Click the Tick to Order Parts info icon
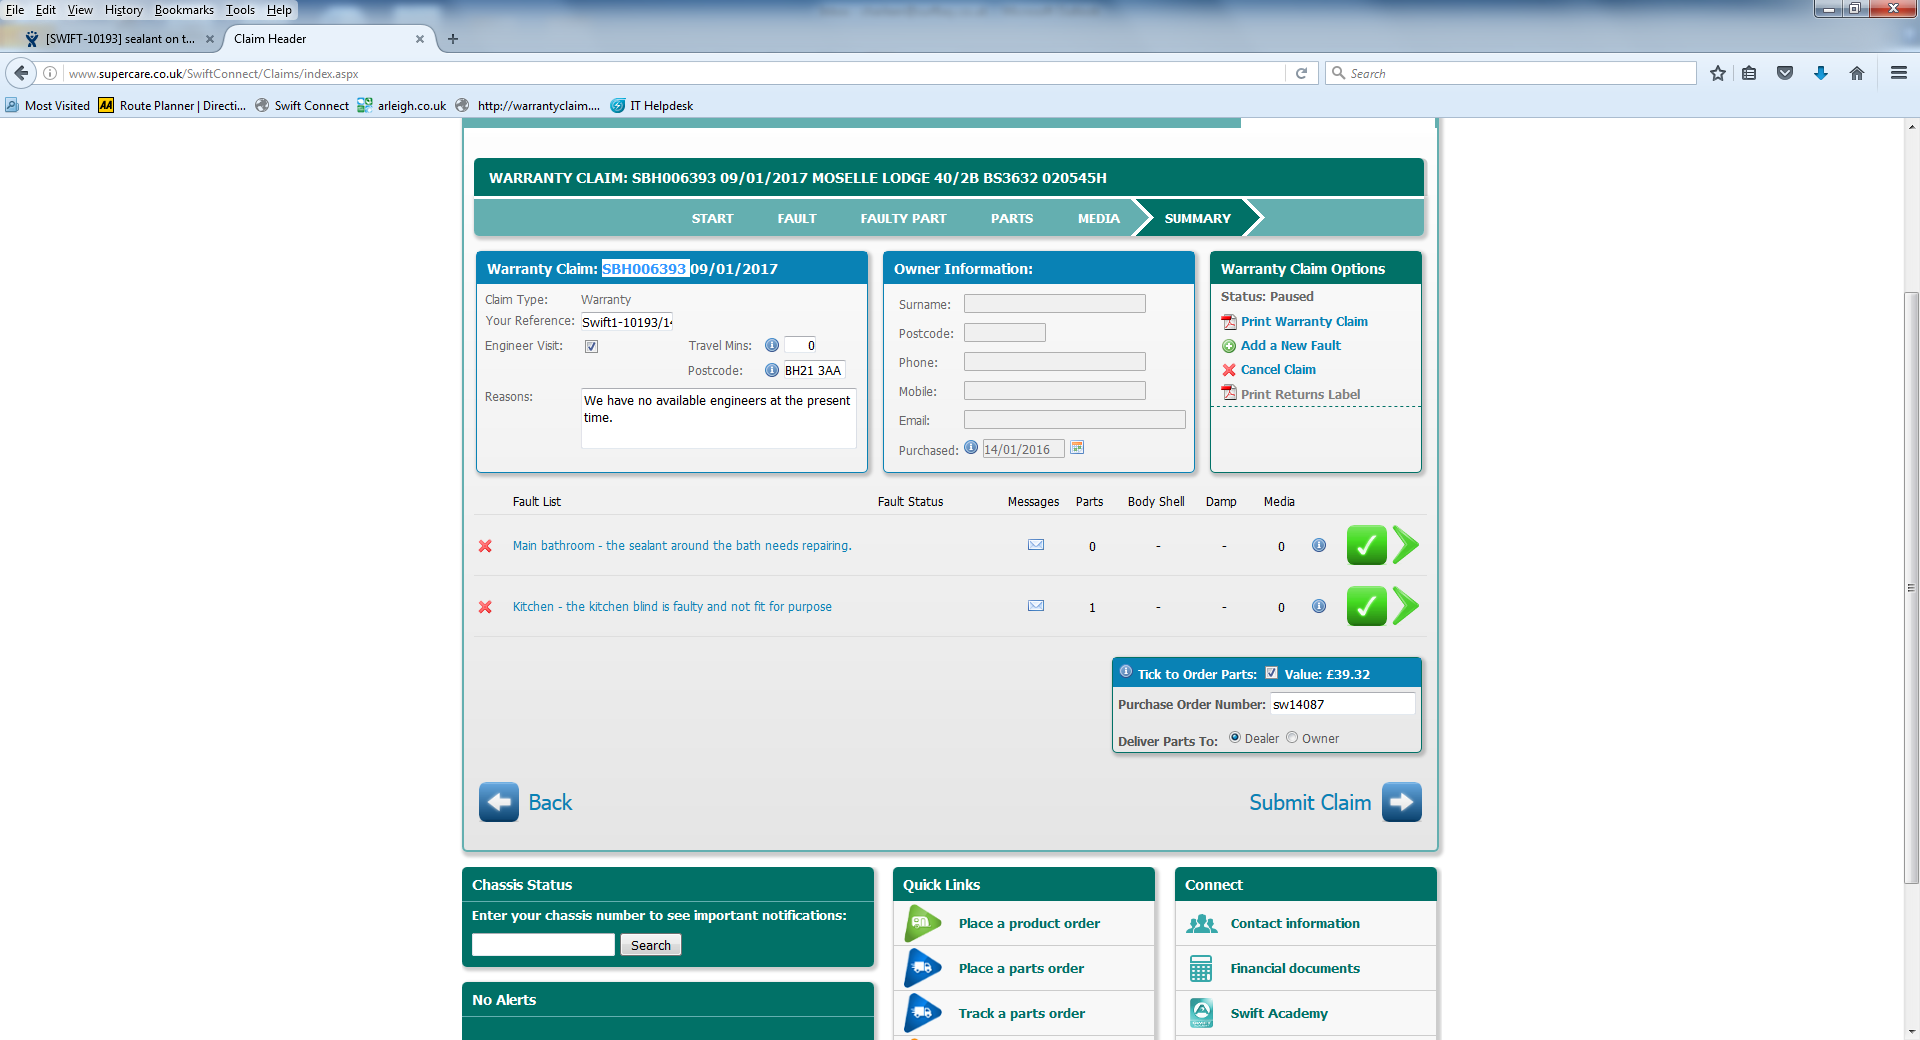This screenshot has width=1920, height=1040. [1126, 672]
